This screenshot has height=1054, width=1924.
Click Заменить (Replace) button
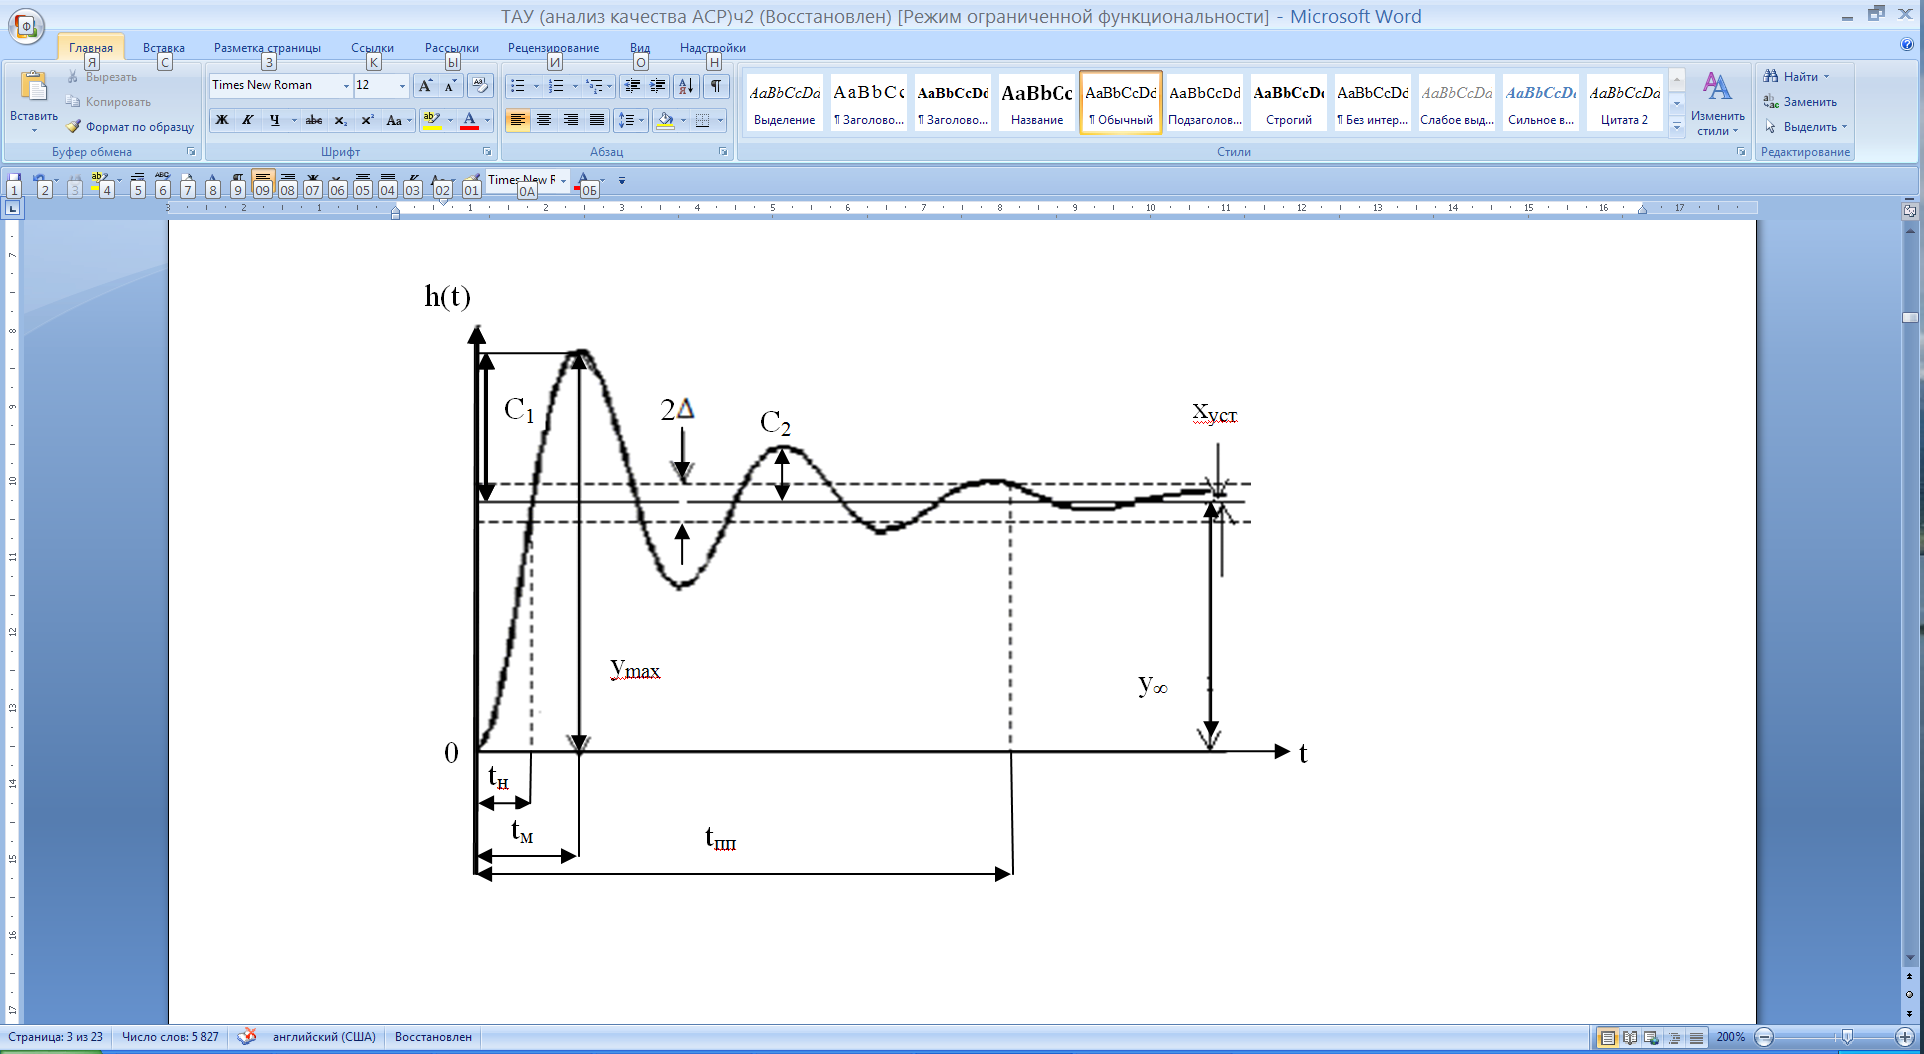[x=1800, y=102]
